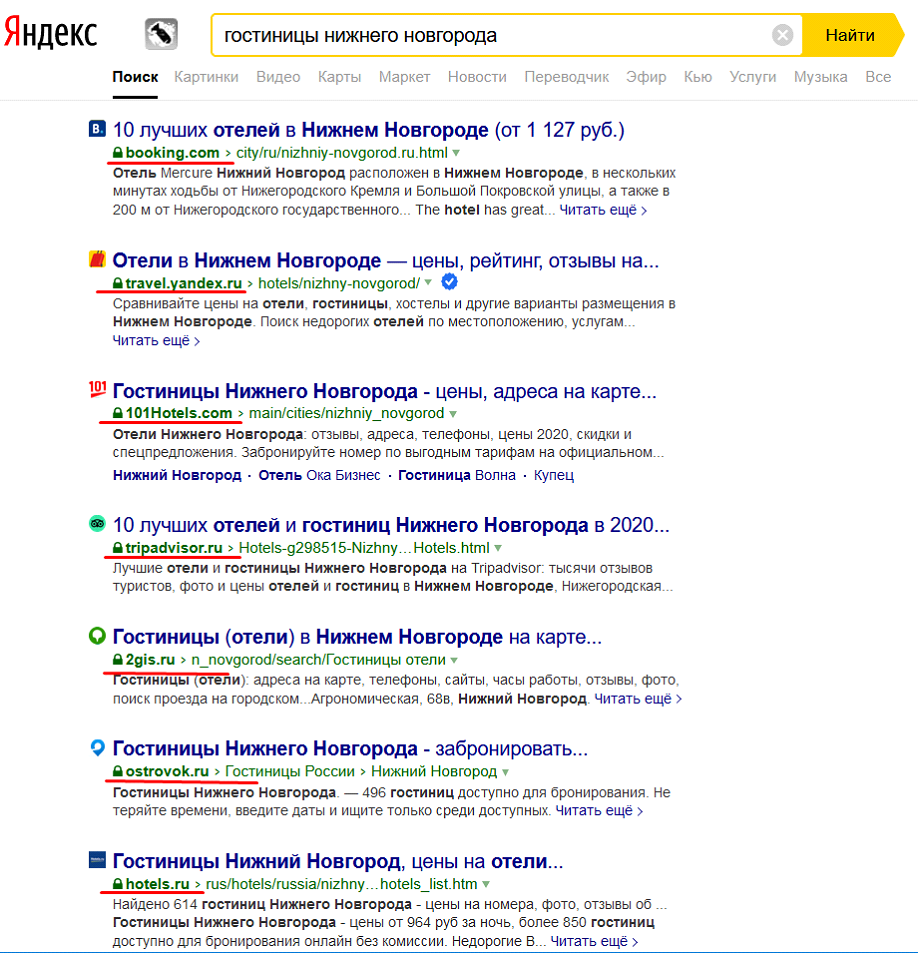Switch to the Картинки tab
Screen dimensions: 920x955
pos(206,77)
